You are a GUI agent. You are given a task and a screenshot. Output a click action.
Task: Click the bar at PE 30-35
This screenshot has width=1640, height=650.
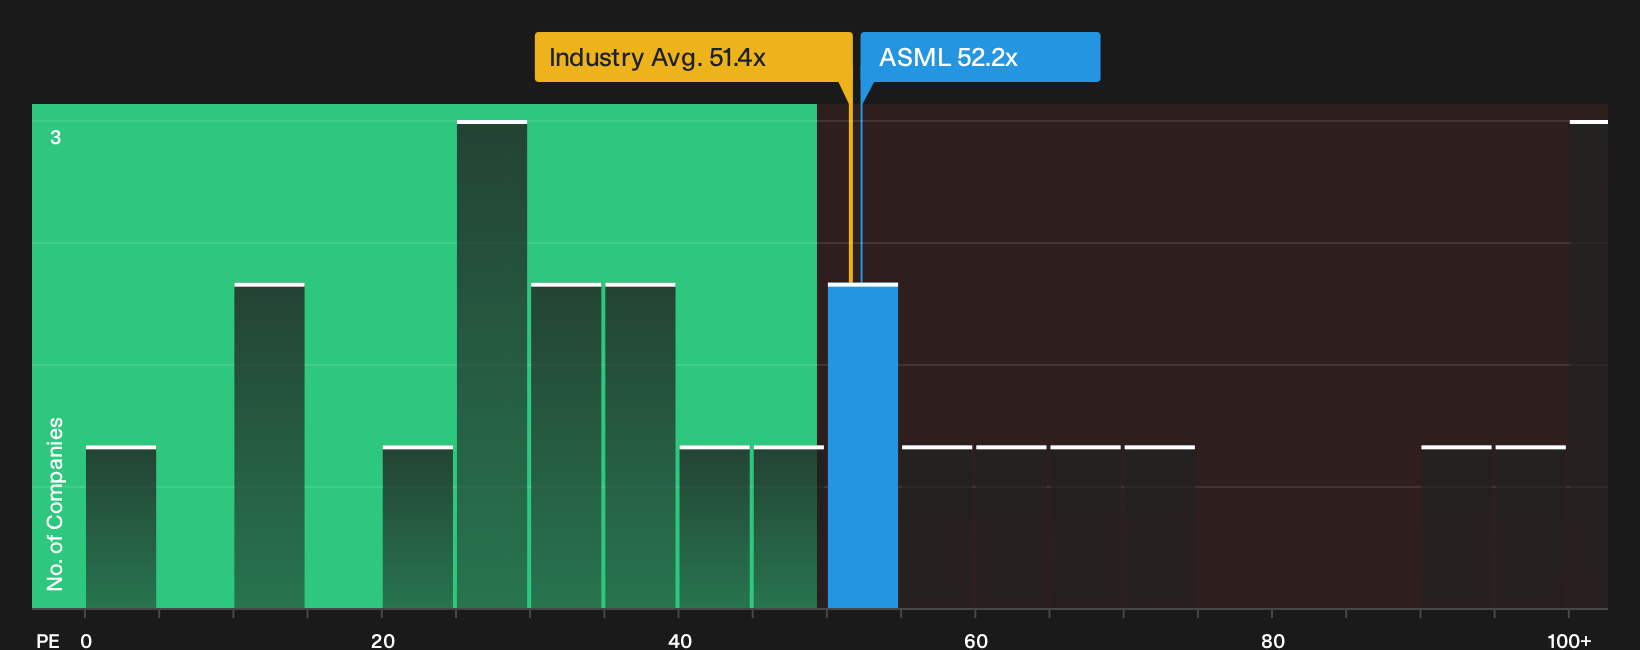coord(566,446)
